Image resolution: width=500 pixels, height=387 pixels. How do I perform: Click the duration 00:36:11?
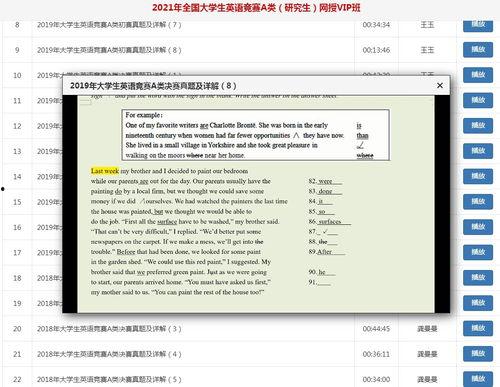376,354
